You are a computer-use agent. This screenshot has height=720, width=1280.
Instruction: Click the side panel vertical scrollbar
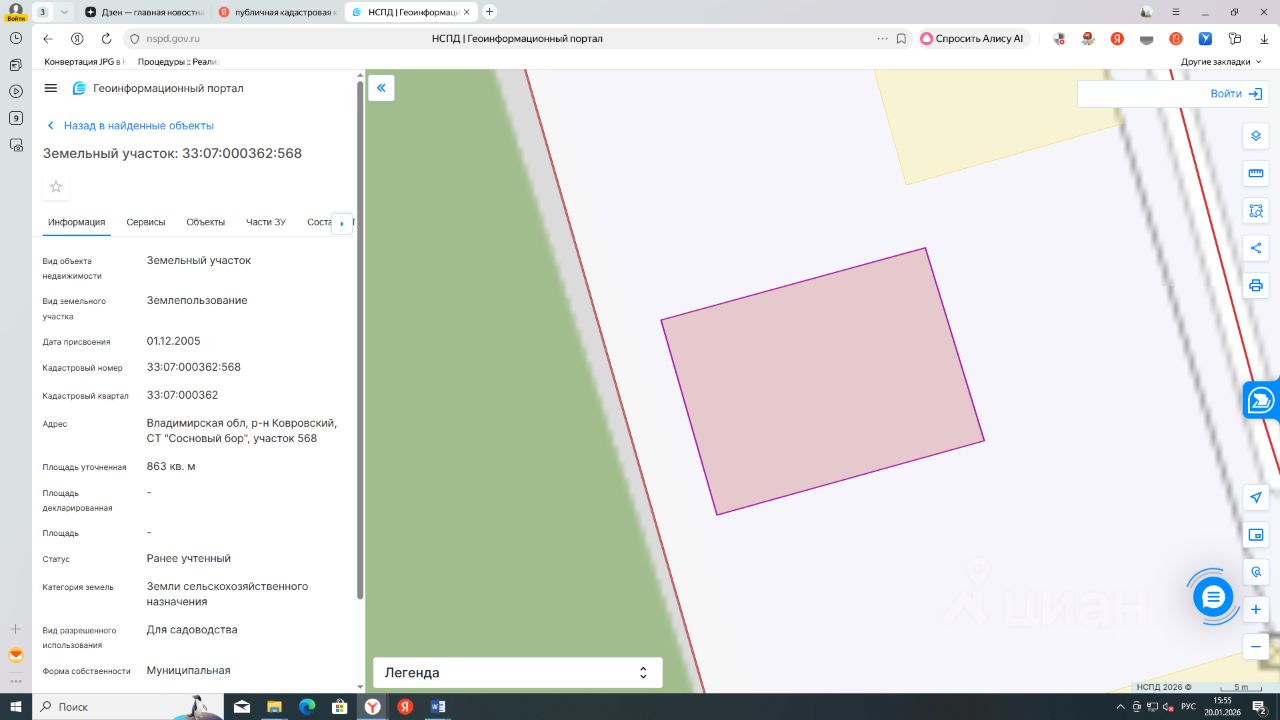point(360,340)
